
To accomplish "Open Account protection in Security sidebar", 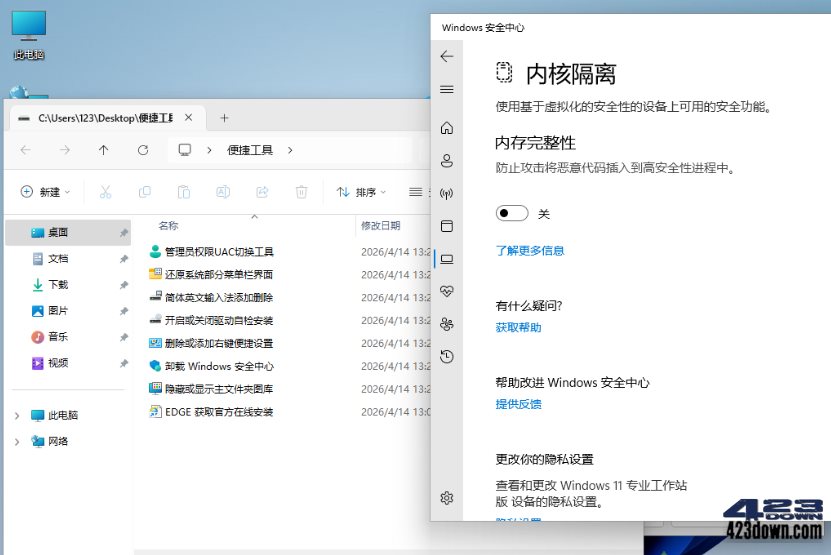I will [x=447, y=161].
